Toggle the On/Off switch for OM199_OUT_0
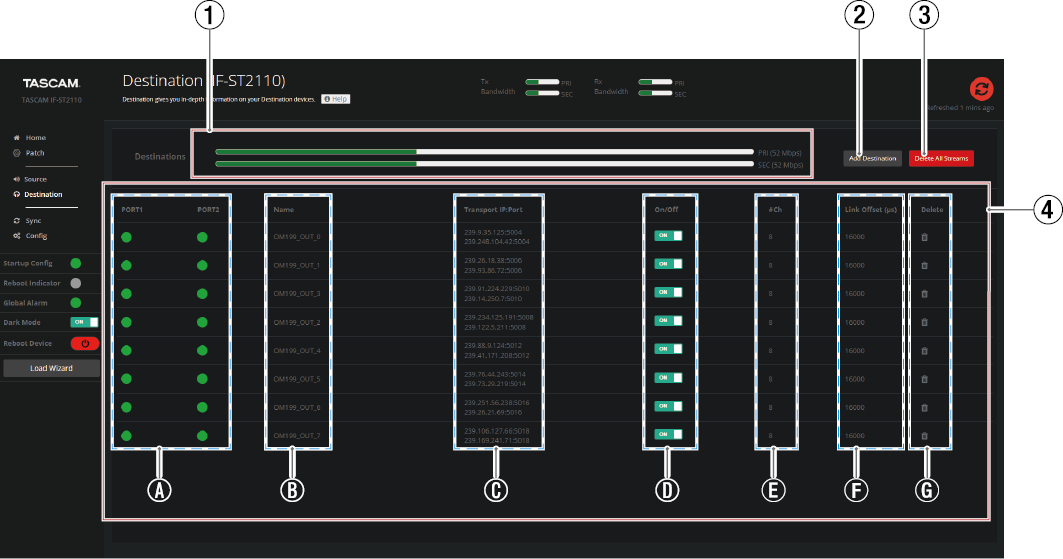The width and height of the screenshot is (1063, 559). point(668,236)
